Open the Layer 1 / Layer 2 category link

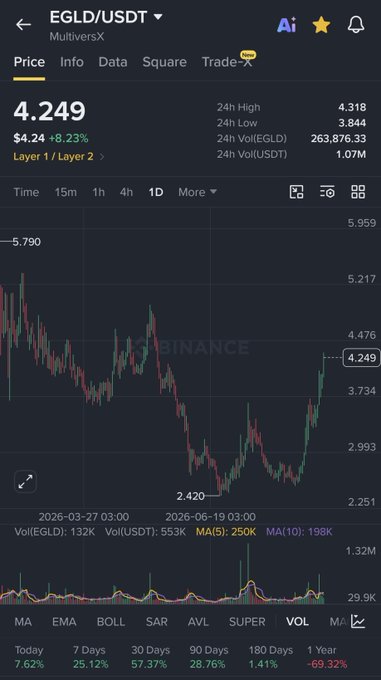(x=59, y=157)
